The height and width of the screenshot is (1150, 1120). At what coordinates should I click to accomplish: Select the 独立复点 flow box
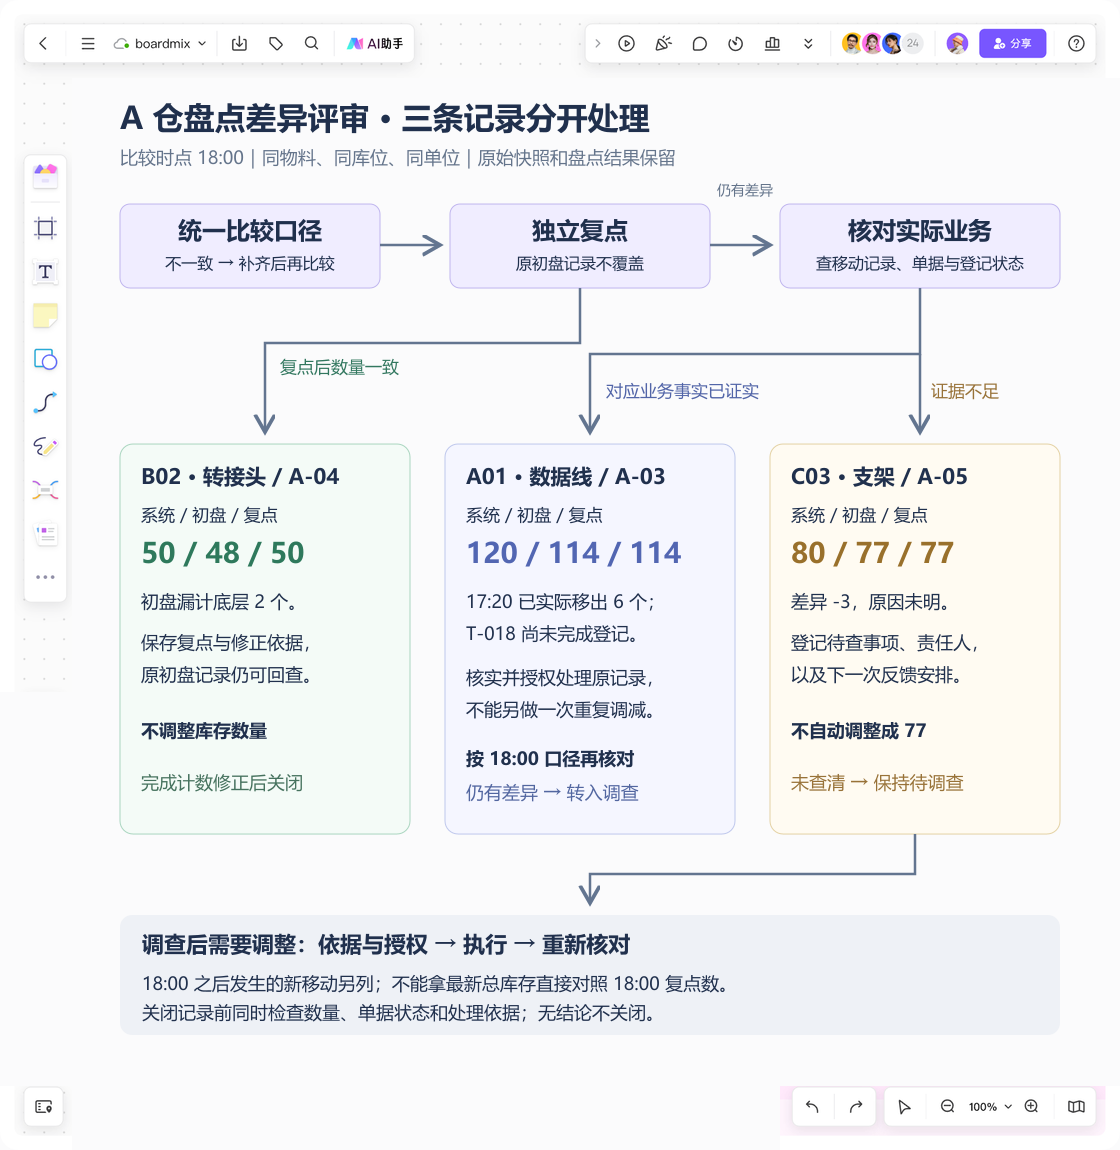[579, 246]
